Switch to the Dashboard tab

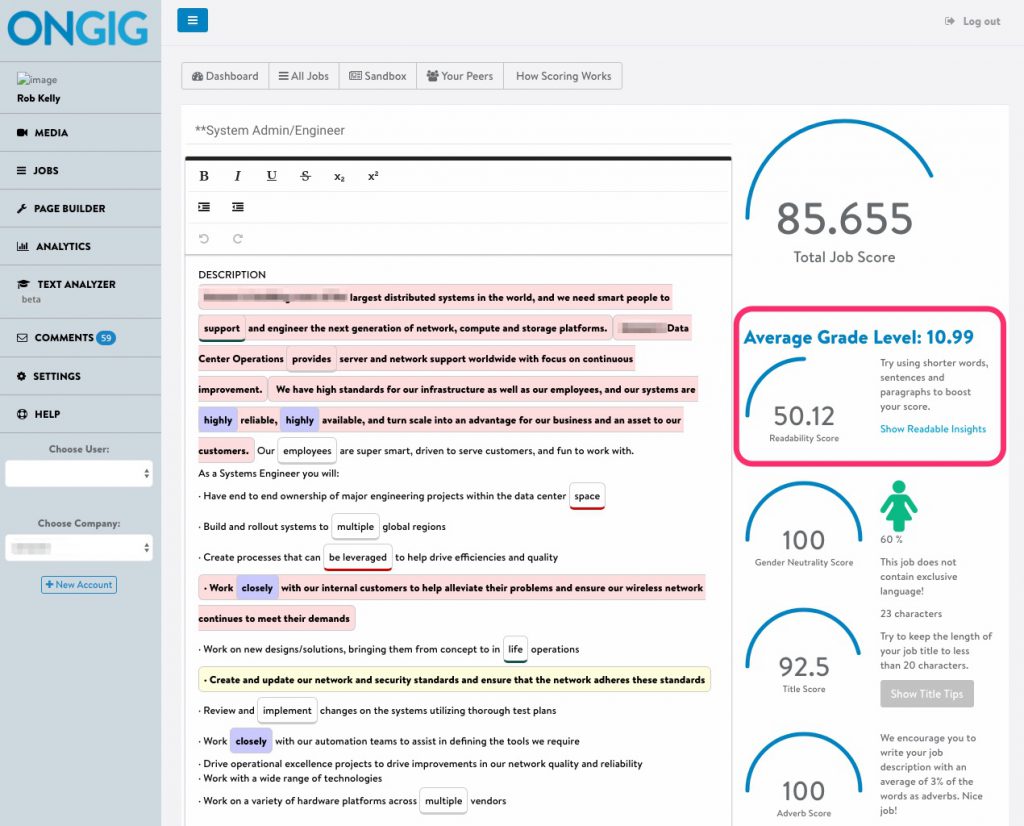(224, 75)
